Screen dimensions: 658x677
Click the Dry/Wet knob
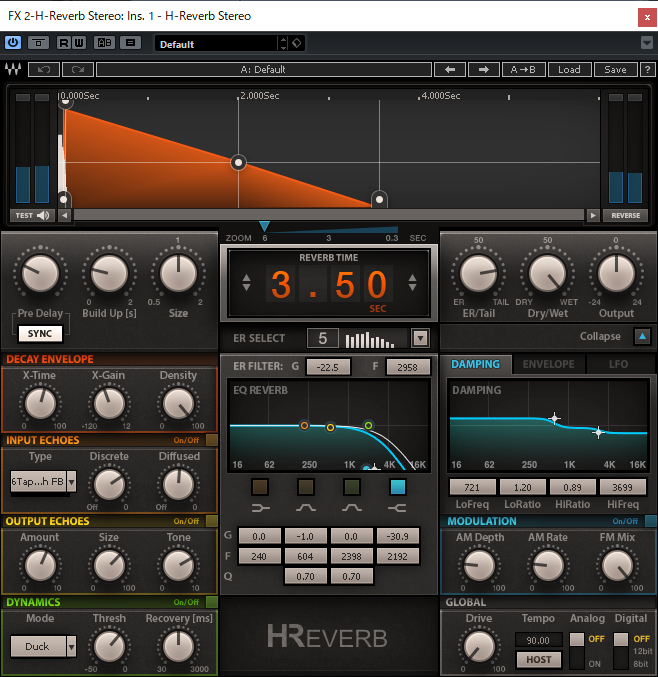coord(547,274)
